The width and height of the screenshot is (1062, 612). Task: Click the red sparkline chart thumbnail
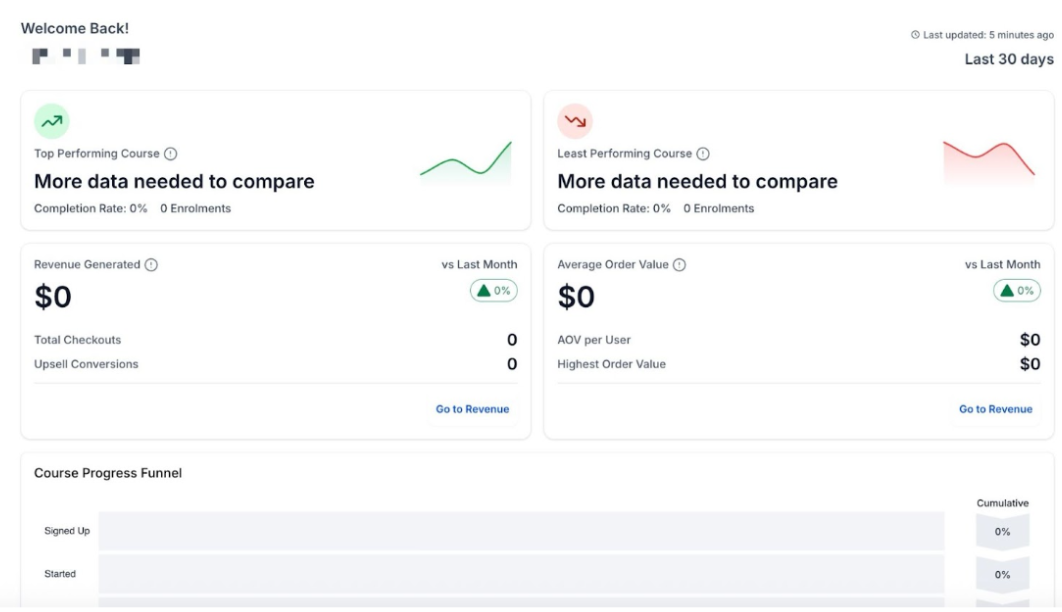tap(988, 163)
